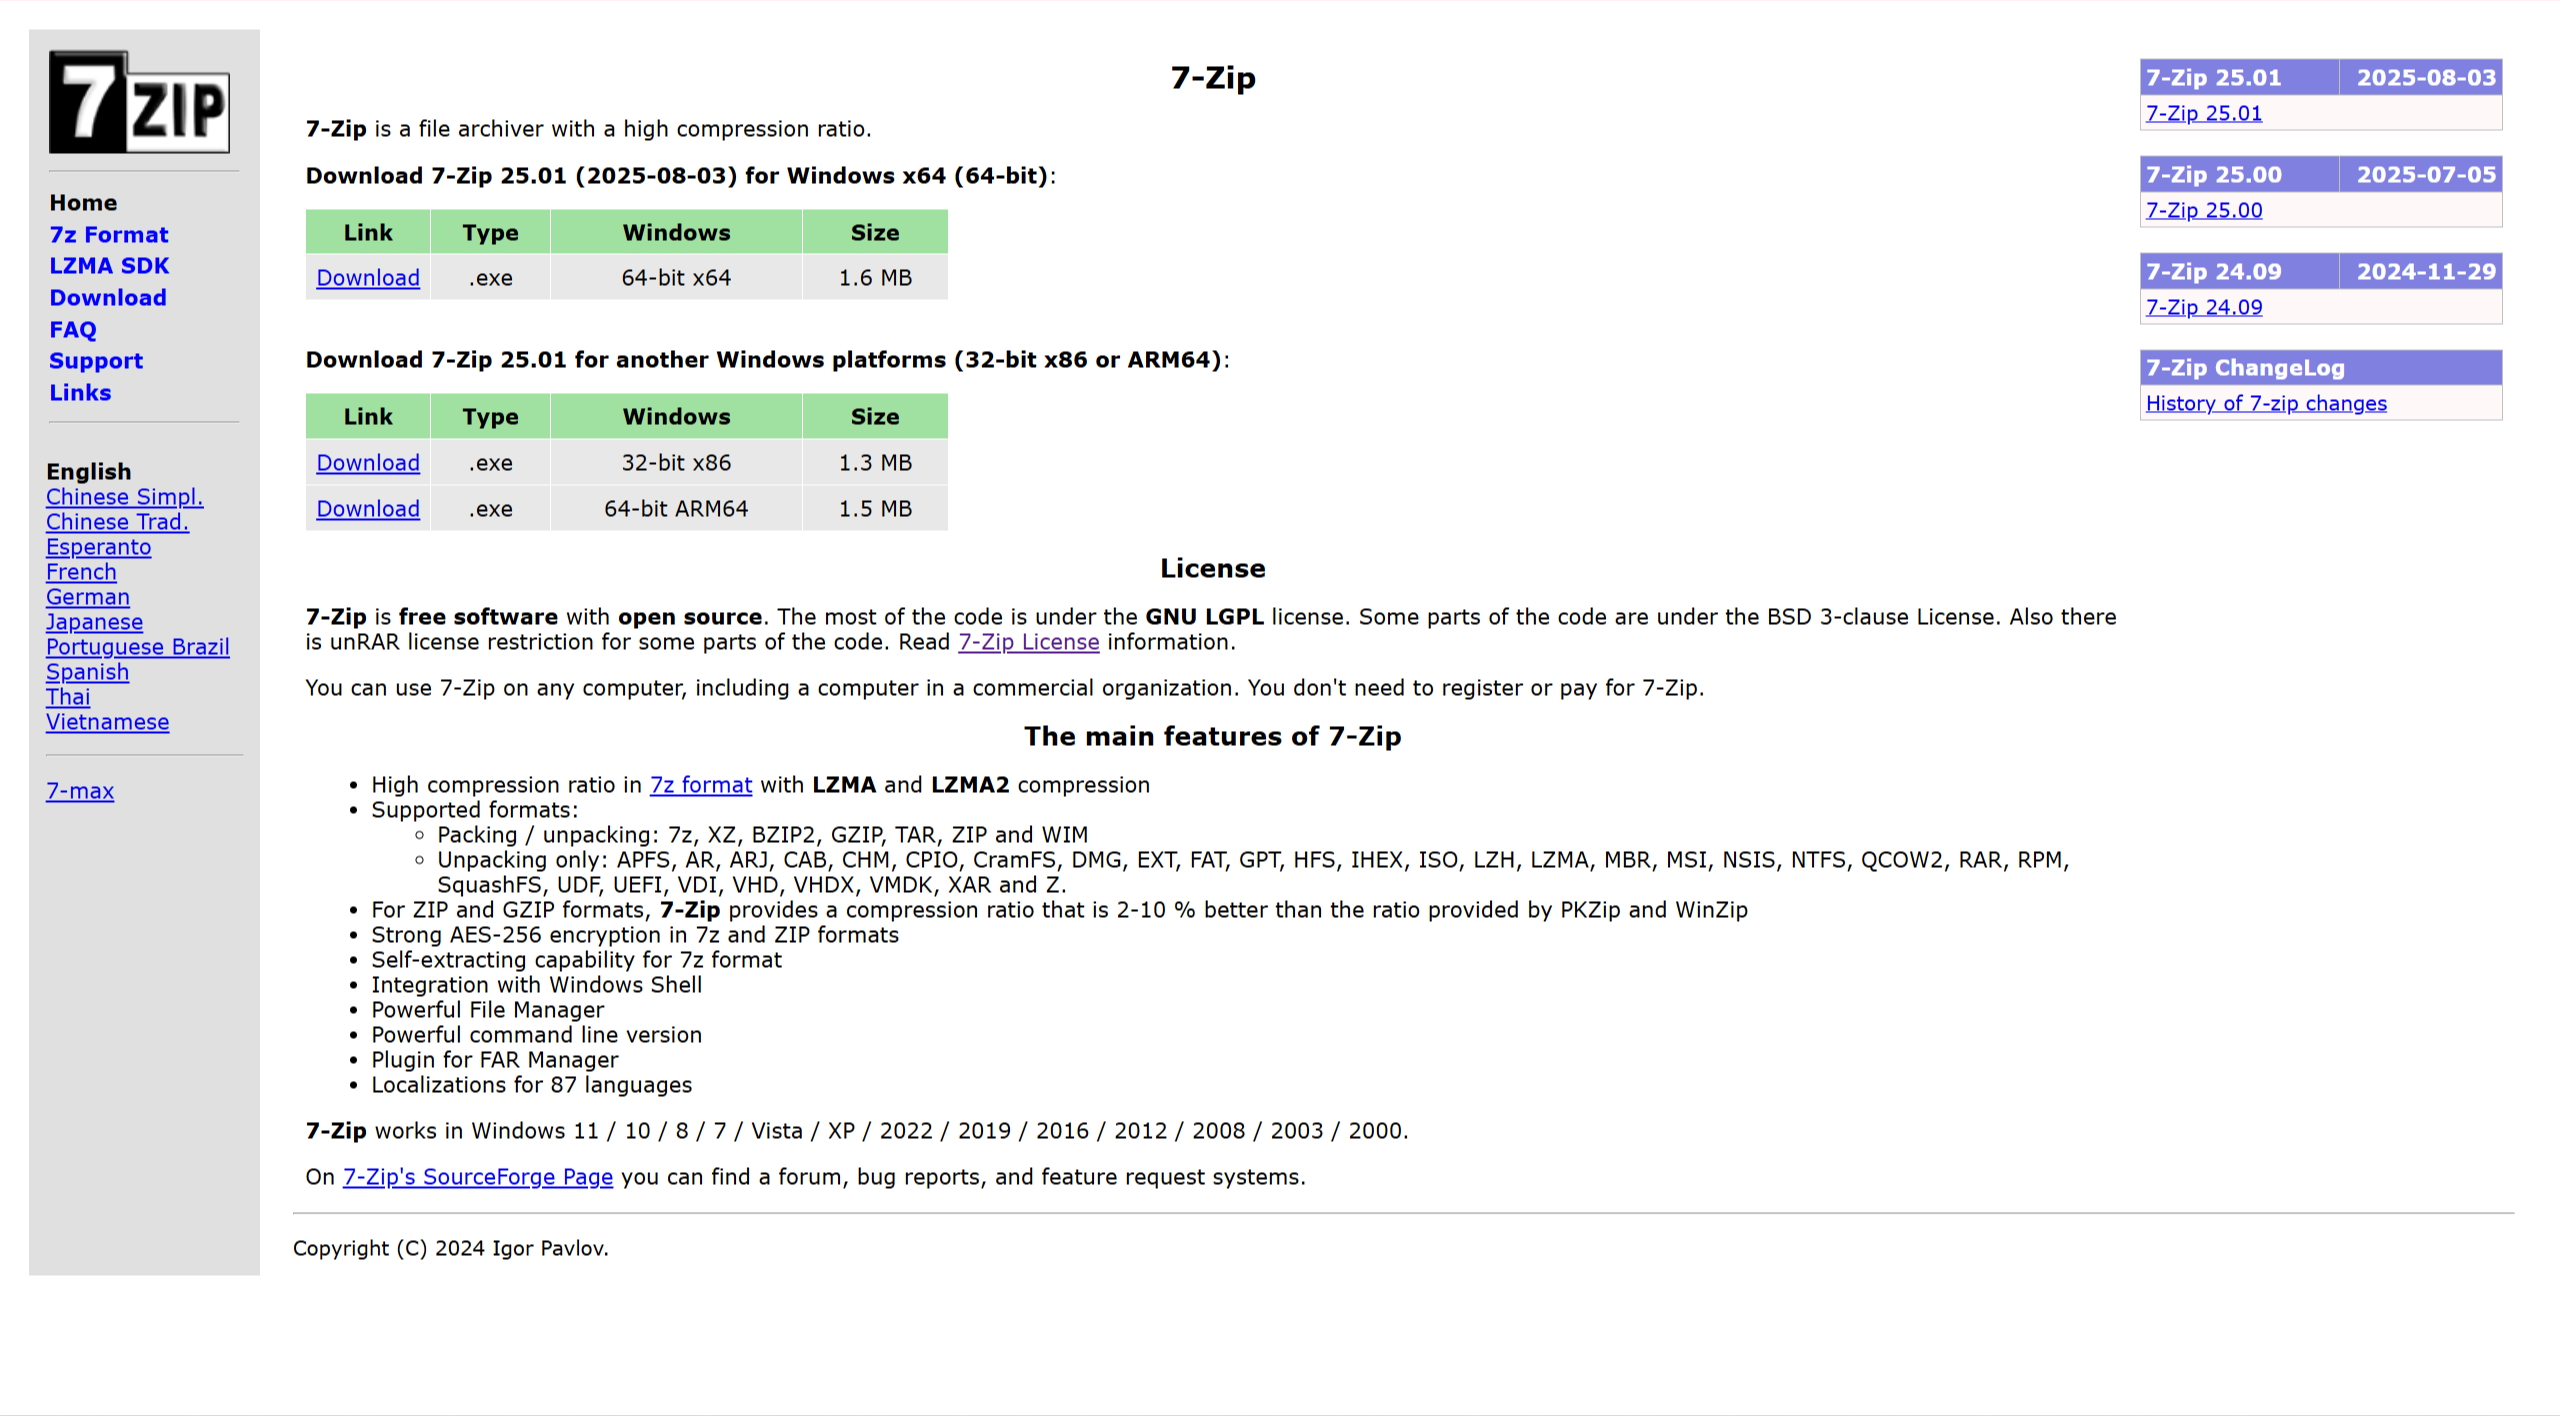This screenshot has height=1416, width=2560.
Task: Open the 7z Format sidebar link
Action: 109,234
